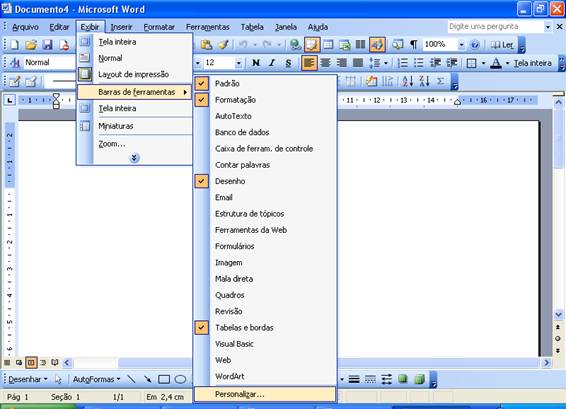Align text right icon
The image size is (566, 409).
point(341,63)
